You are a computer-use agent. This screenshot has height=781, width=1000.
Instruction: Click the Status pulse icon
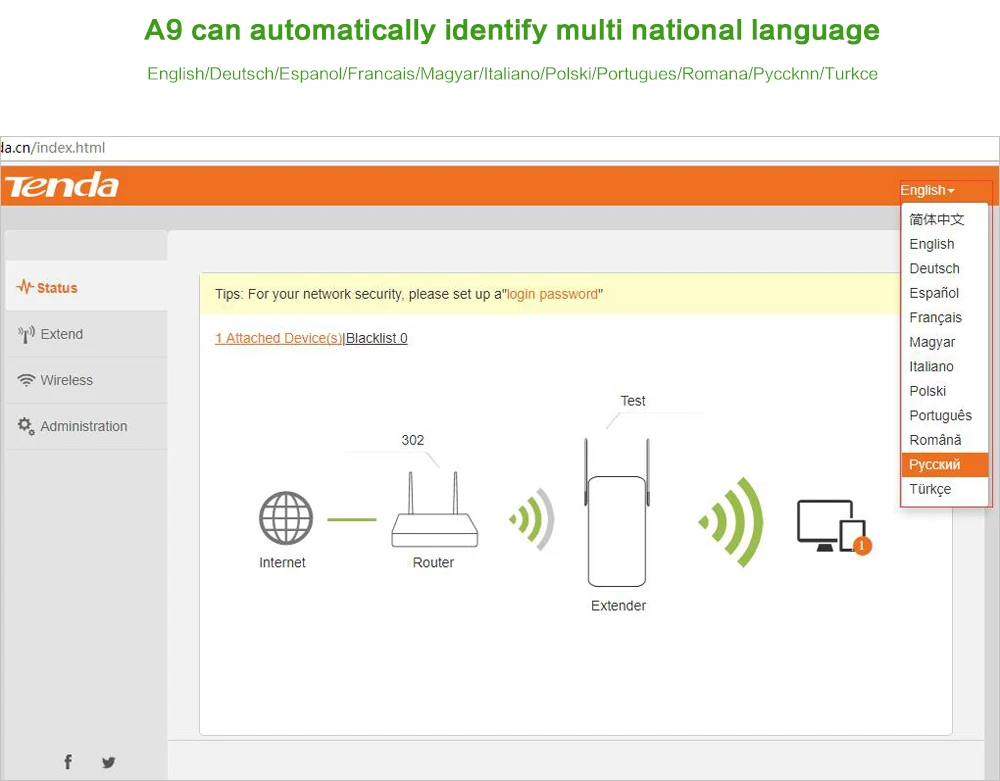click(x=25, y=286)
